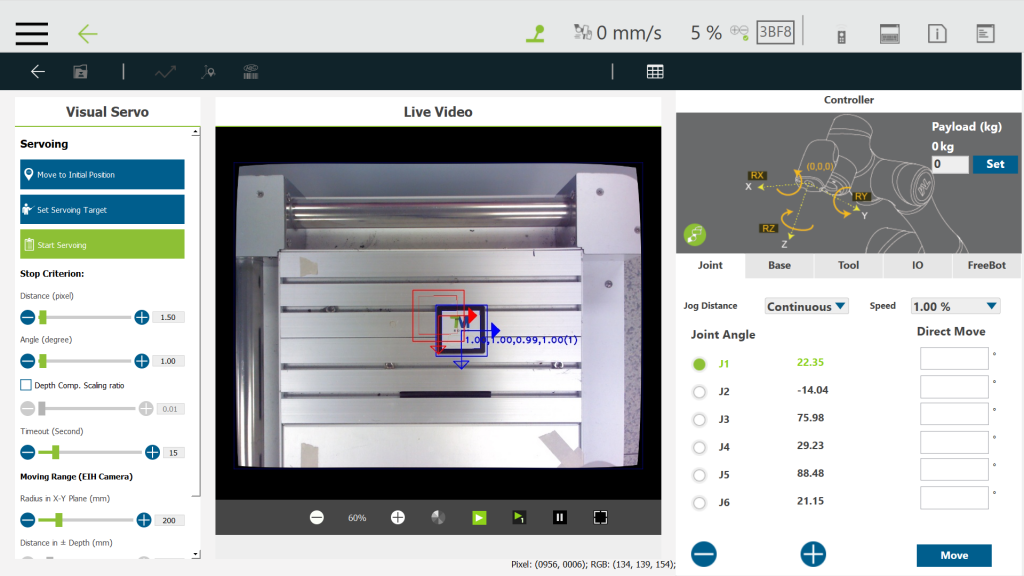This screenshot has height=576, width=1024.
Task: Toggle fullscreen for the live video
Action: tap(600, 517)
